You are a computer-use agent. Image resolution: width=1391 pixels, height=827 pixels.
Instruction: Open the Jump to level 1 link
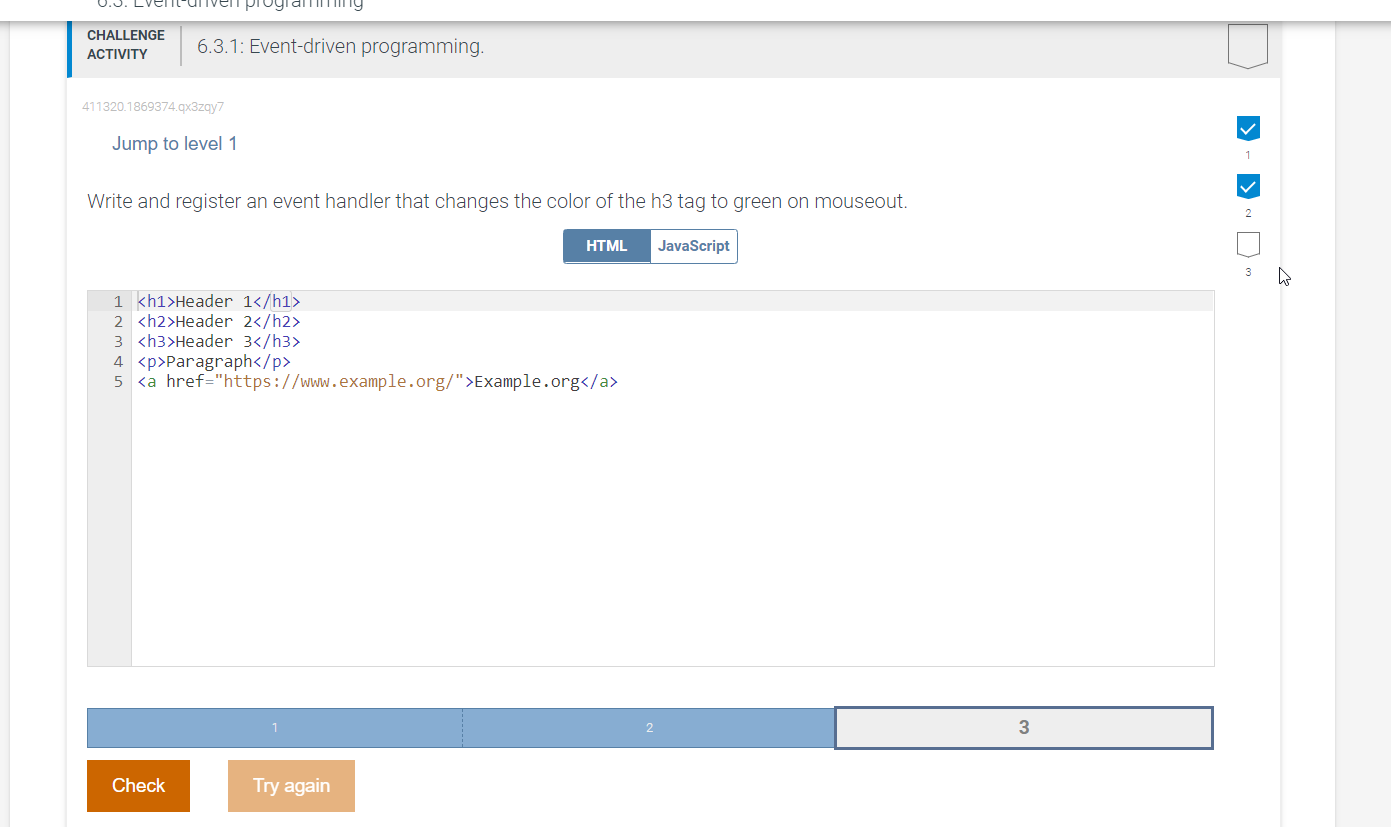pyautogui.click(x=175, y=144)
